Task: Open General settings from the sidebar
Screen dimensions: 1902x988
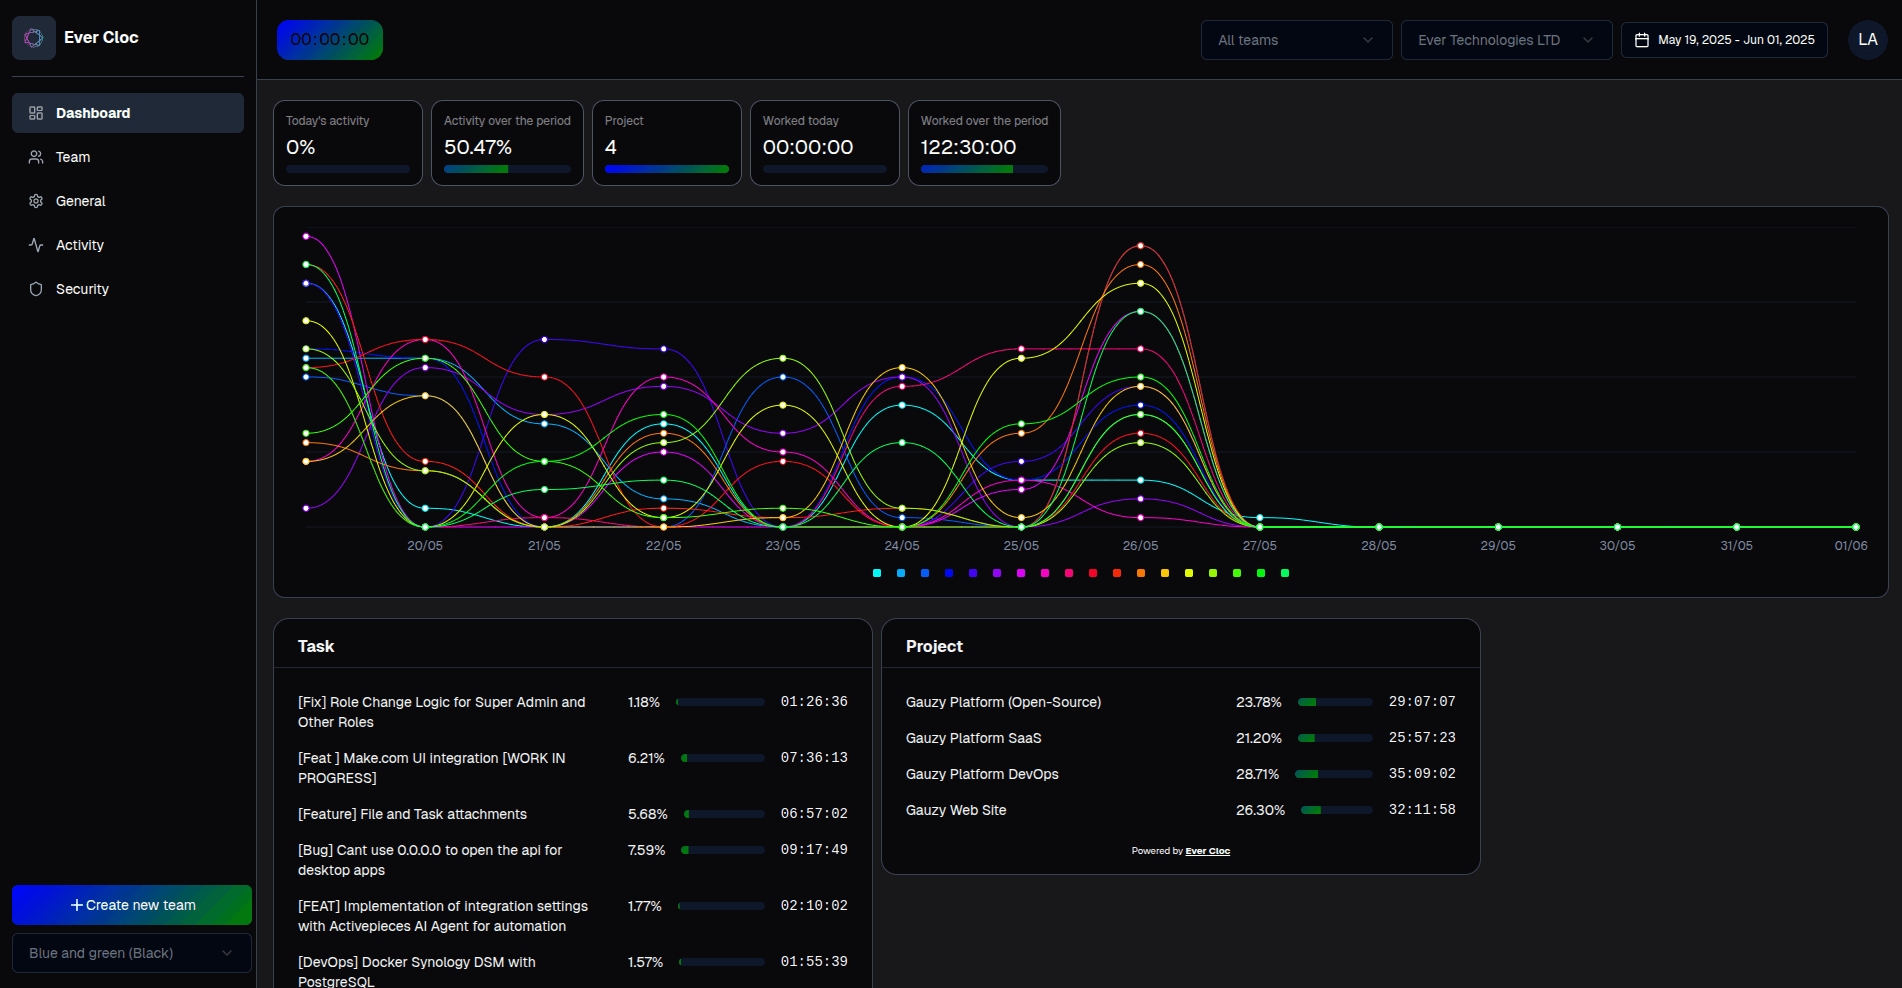Action: (36, 201)
